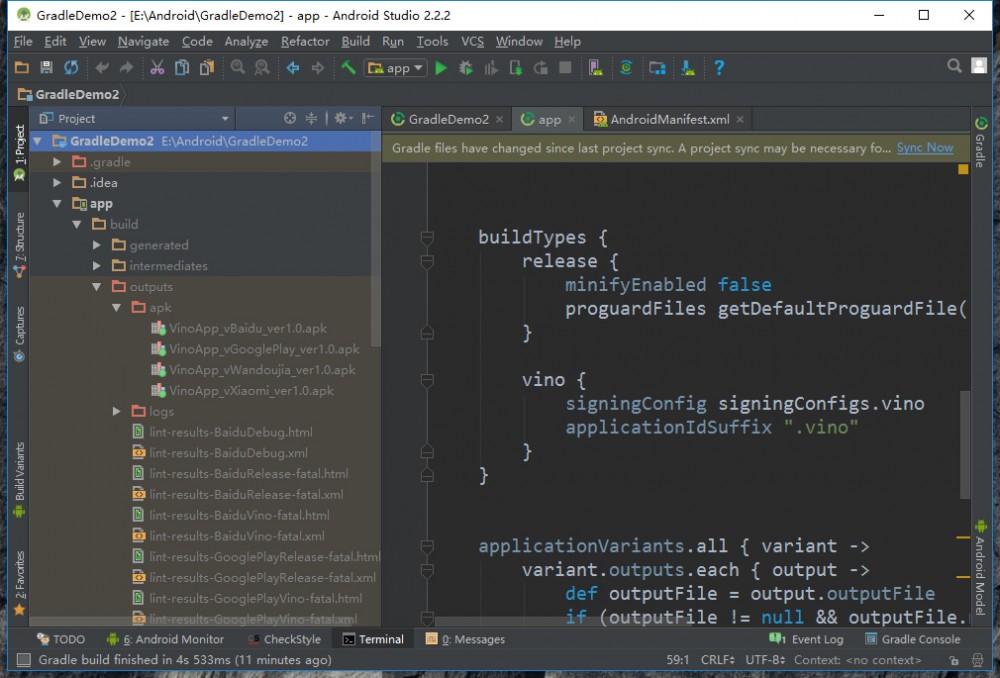Open the AVD Manager from the toolbar
Viewport: 1000px width, 678px height.
tap(596, 68)
